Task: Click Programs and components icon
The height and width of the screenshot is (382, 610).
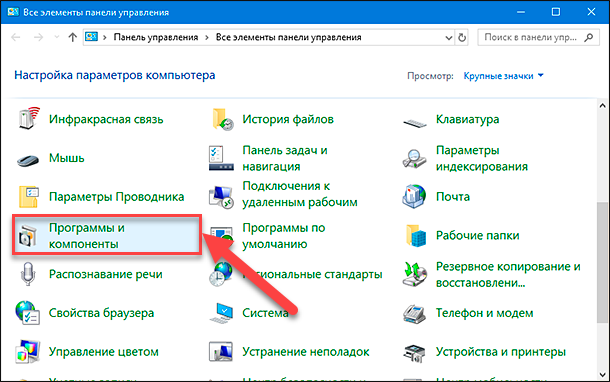Action: tap(28, 235)
